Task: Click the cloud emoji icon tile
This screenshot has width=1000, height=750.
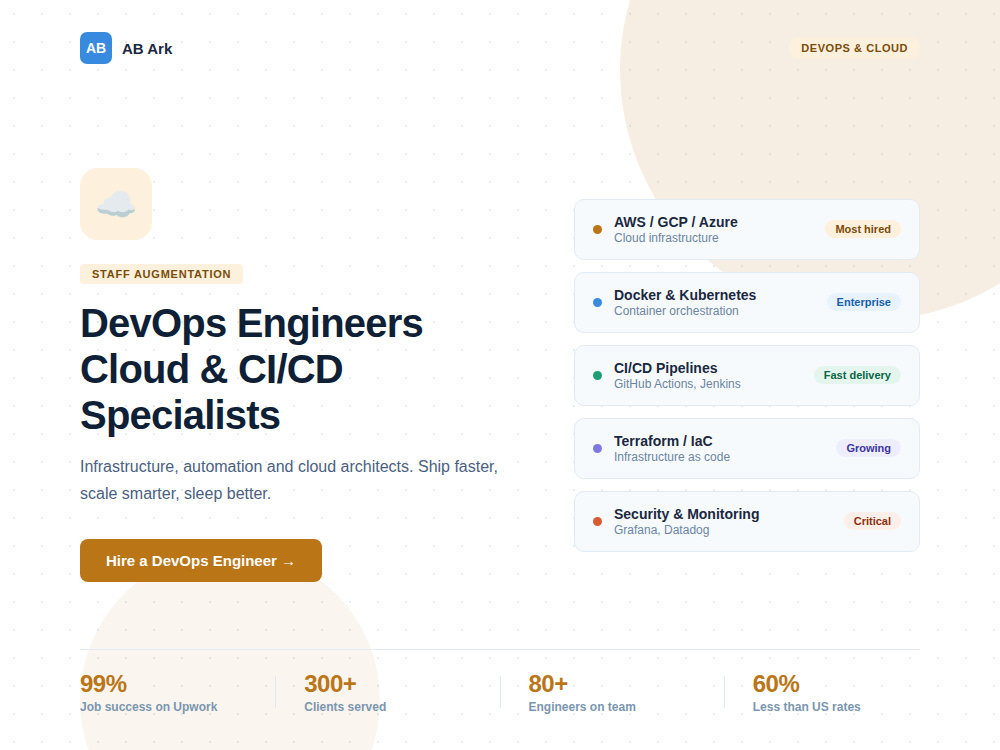Action: point(116,204)
